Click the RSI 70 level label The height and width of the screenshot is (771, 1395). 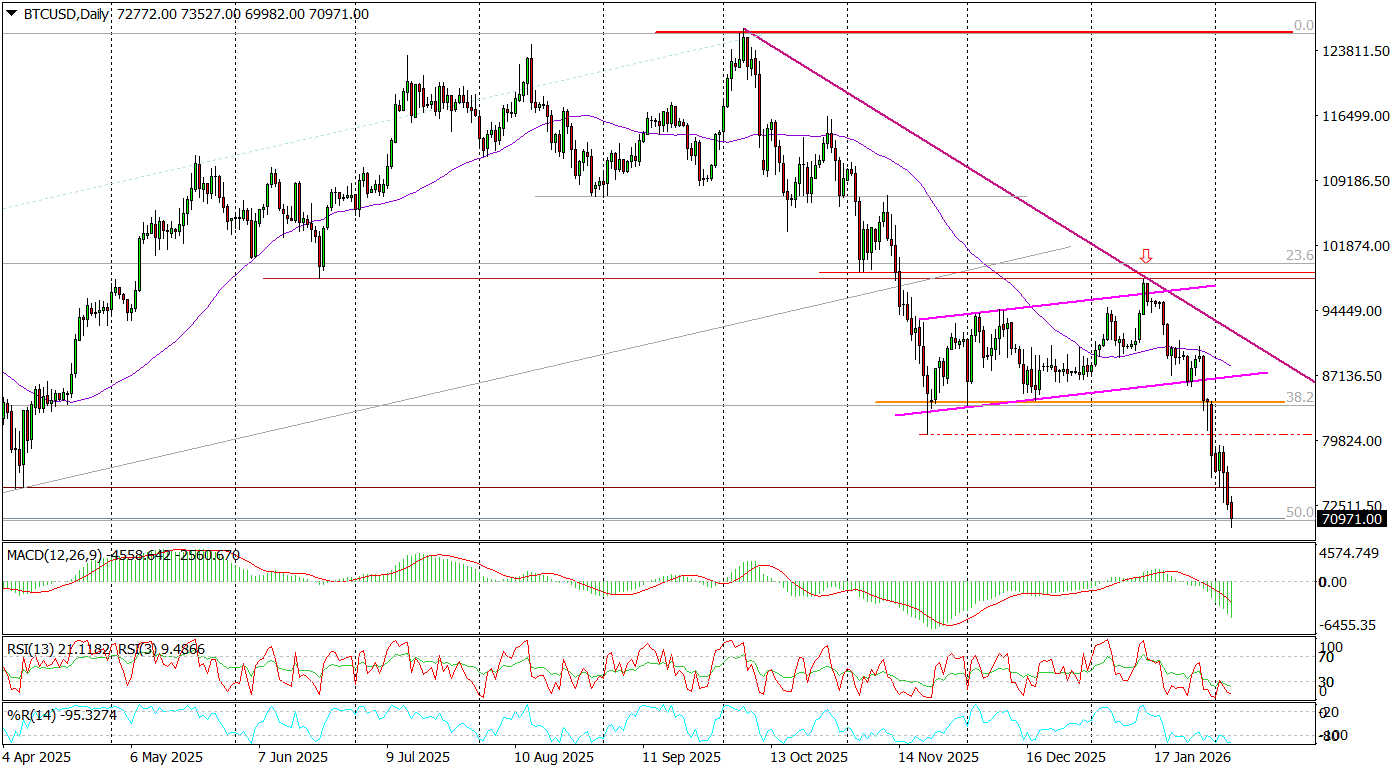pos(1327,657)
